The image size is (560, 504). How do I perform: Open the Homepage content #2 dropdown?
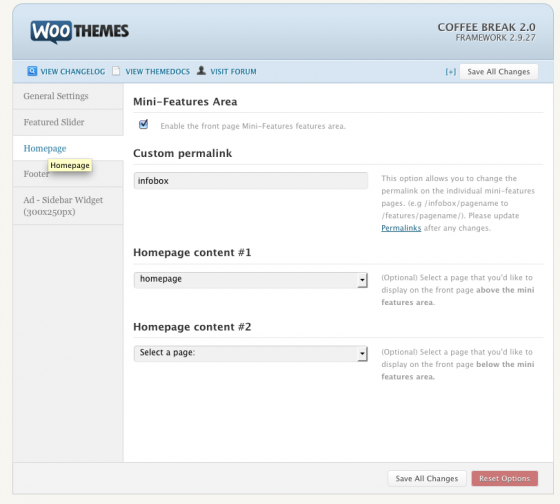coord(251,354)
